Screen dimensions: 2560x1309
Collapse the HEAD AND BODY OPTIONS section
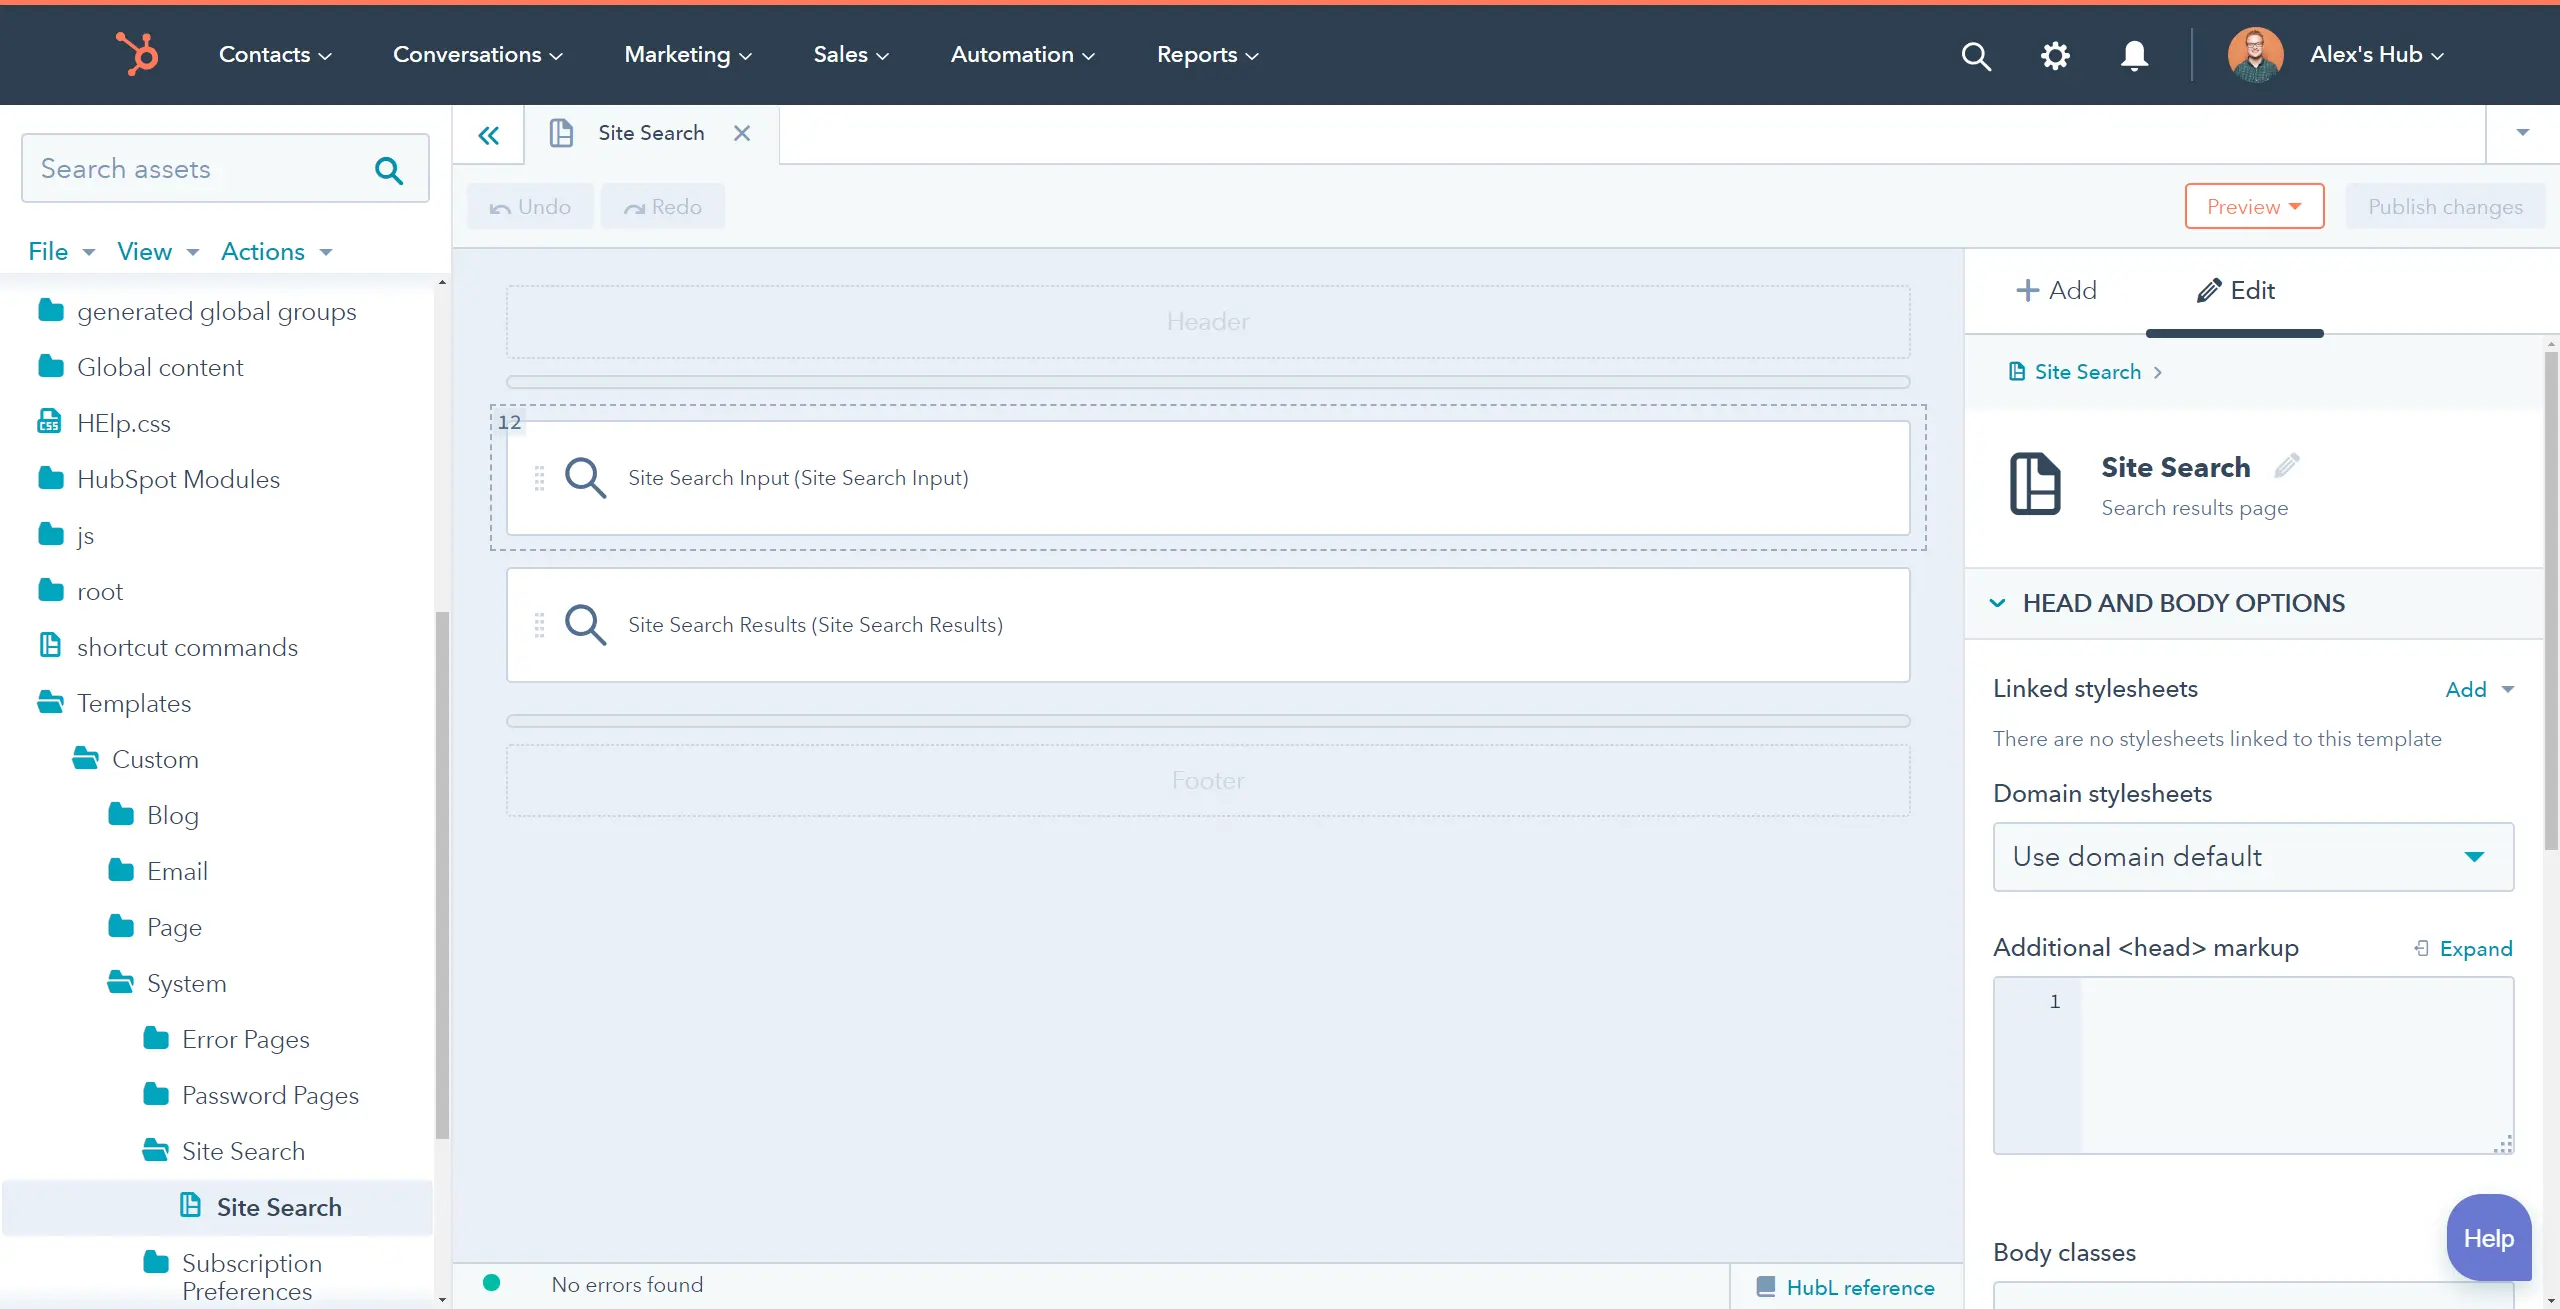(x=1997, y=603)
